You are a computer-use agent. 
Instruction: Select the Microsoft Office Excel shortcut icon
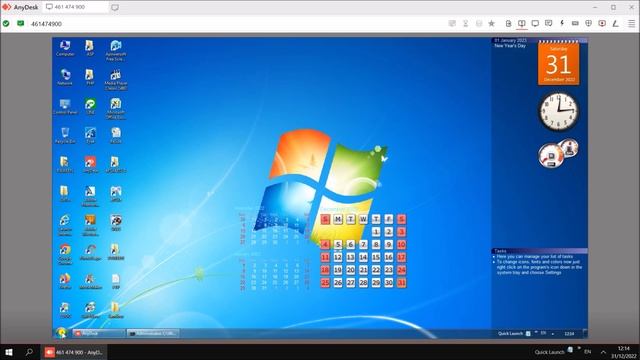coord(116,109)
